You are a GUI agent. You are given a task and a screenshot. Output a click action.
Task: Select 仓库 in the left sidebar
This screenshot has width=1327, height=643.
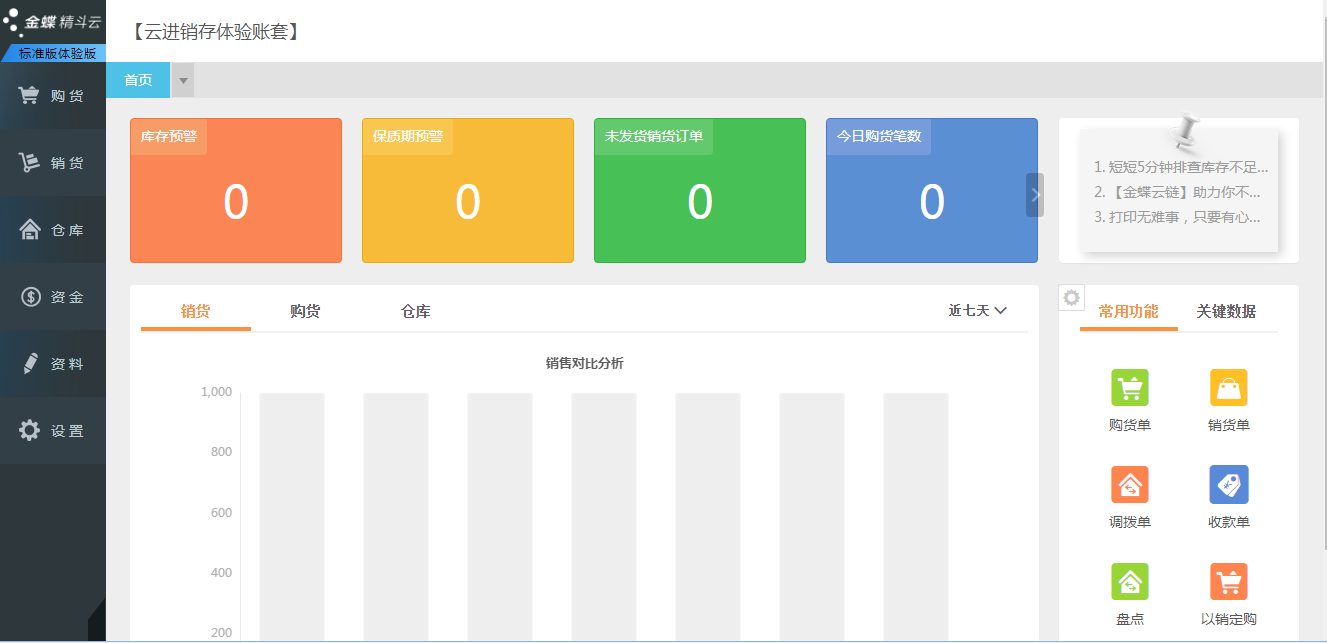click(x=53, y=230)
